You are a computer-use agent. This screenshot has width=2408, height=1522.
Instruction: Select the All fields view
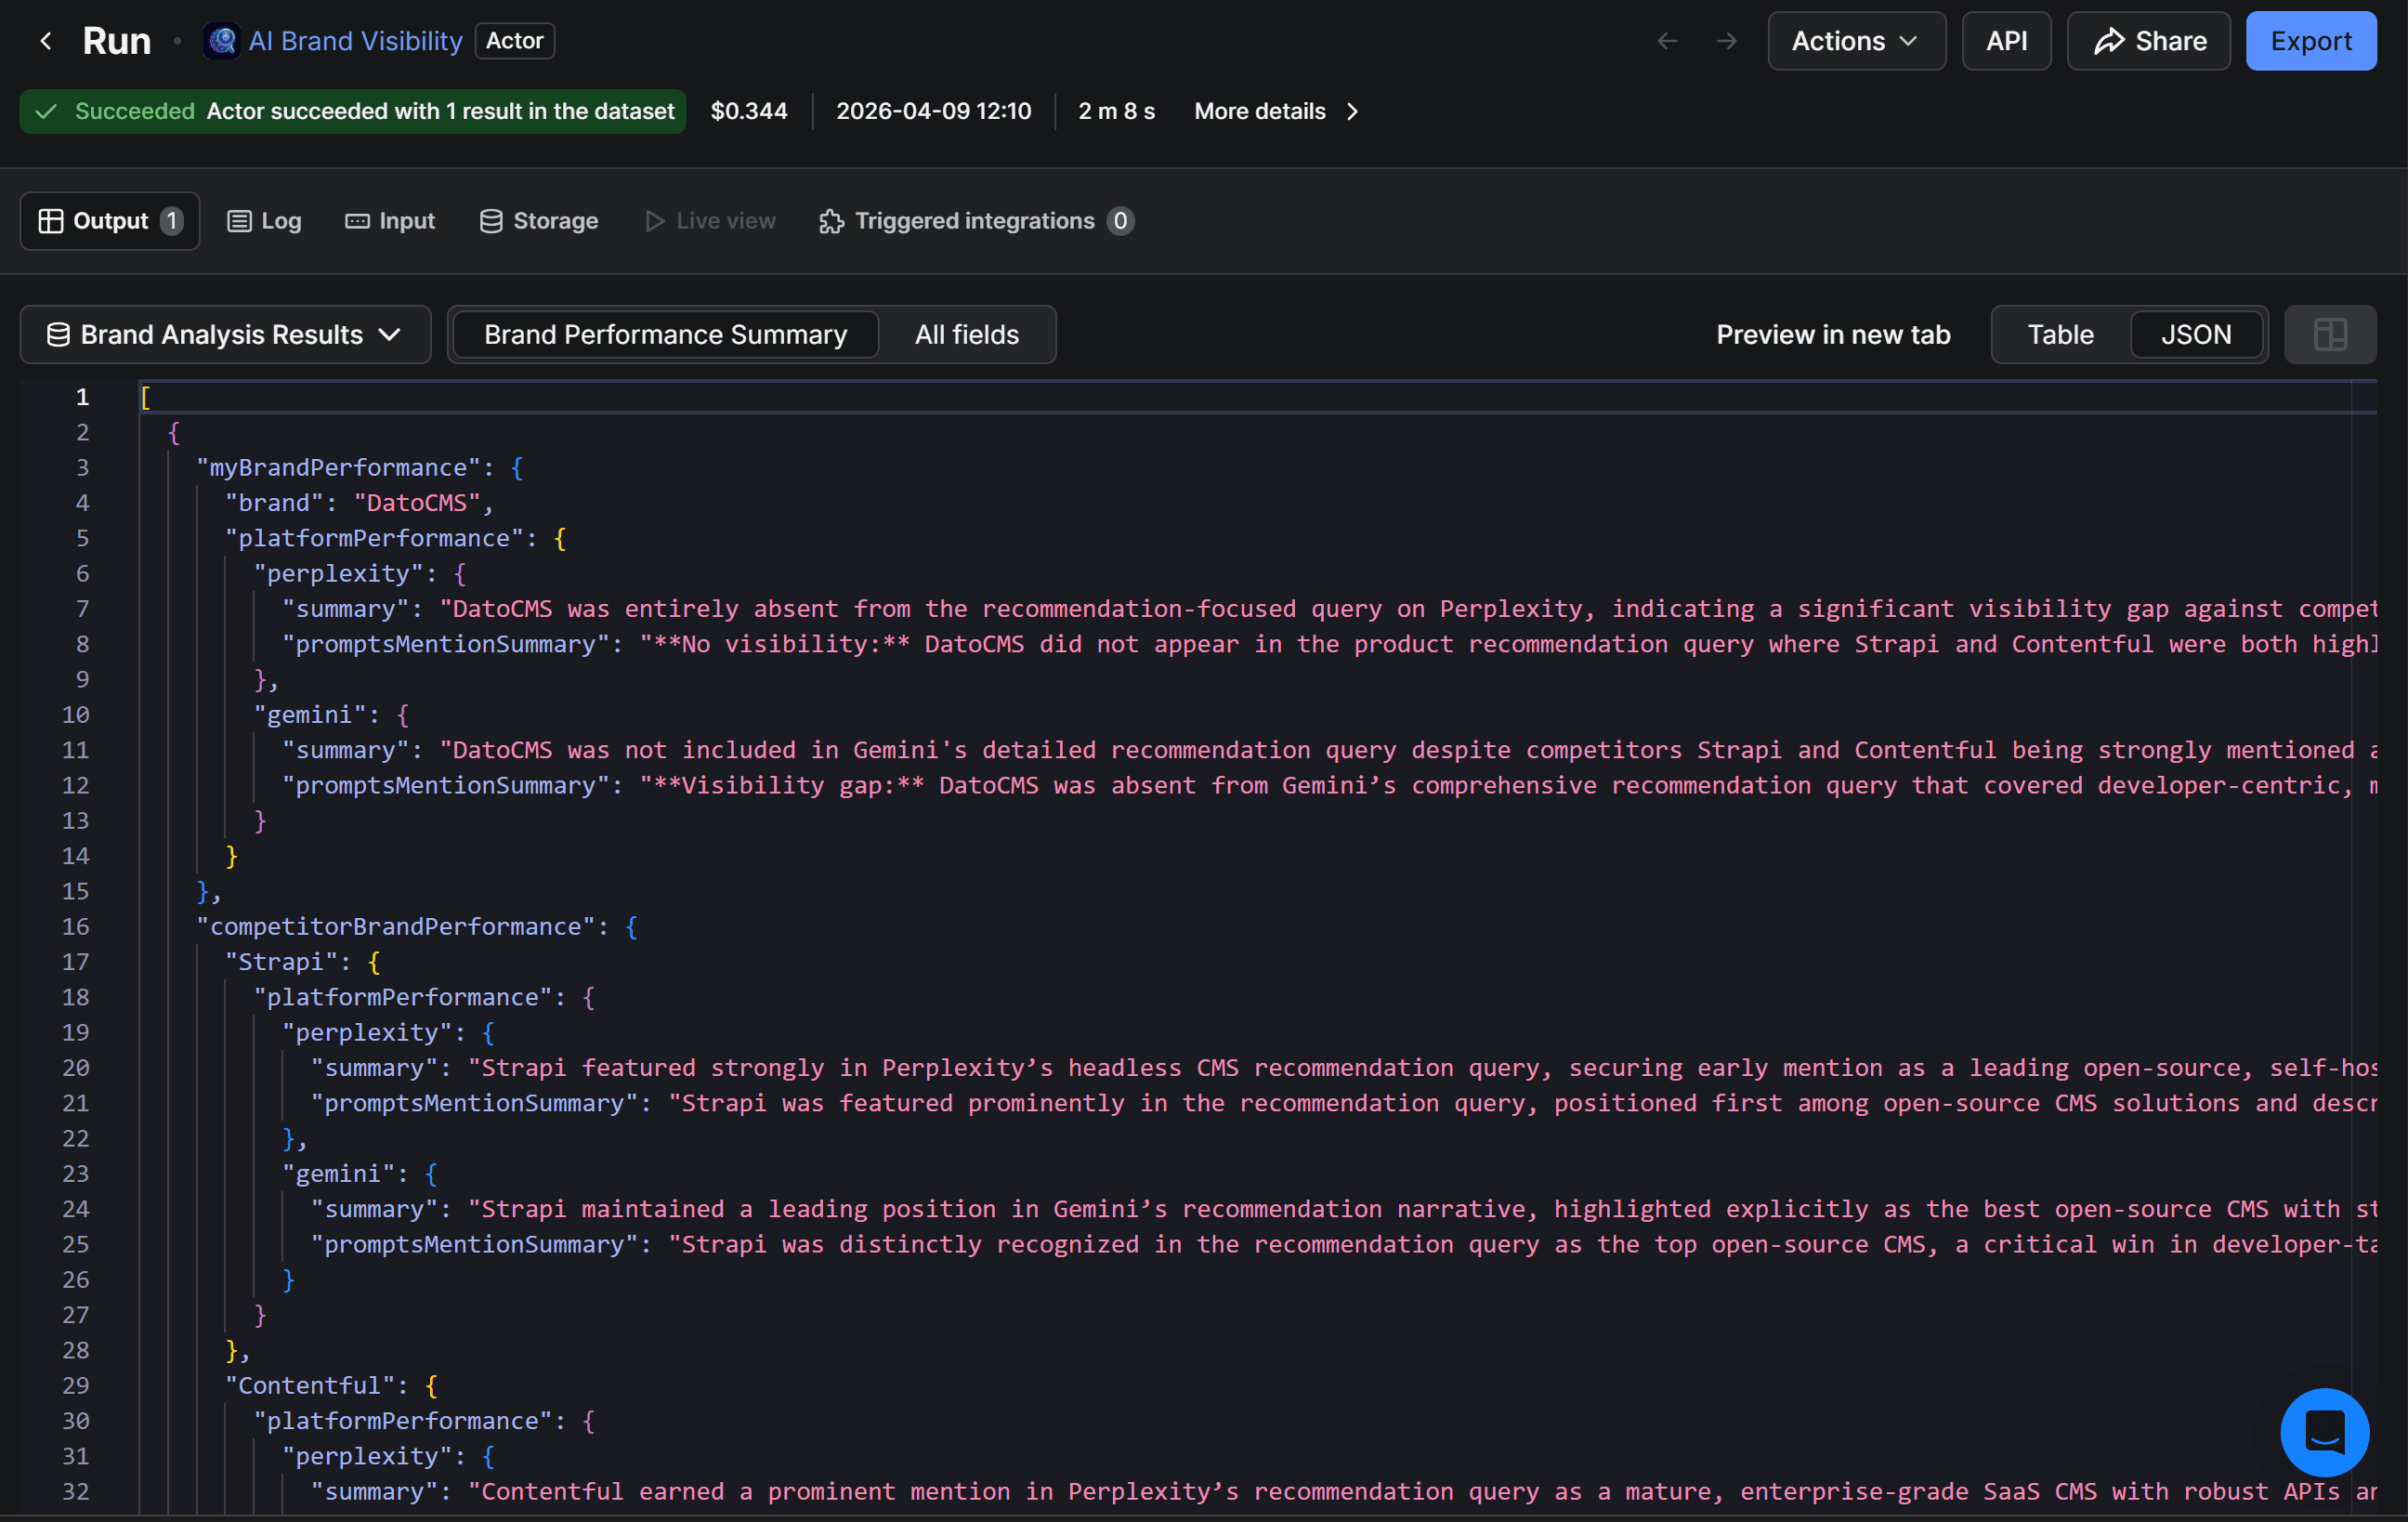pos(966,334)
